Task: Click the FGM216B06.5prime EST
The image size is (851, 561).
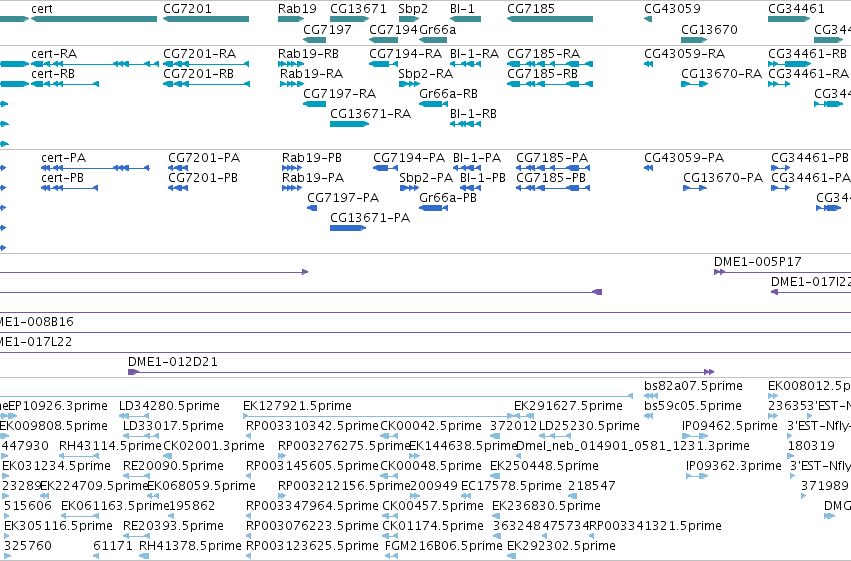Action: tap(391, 556)
